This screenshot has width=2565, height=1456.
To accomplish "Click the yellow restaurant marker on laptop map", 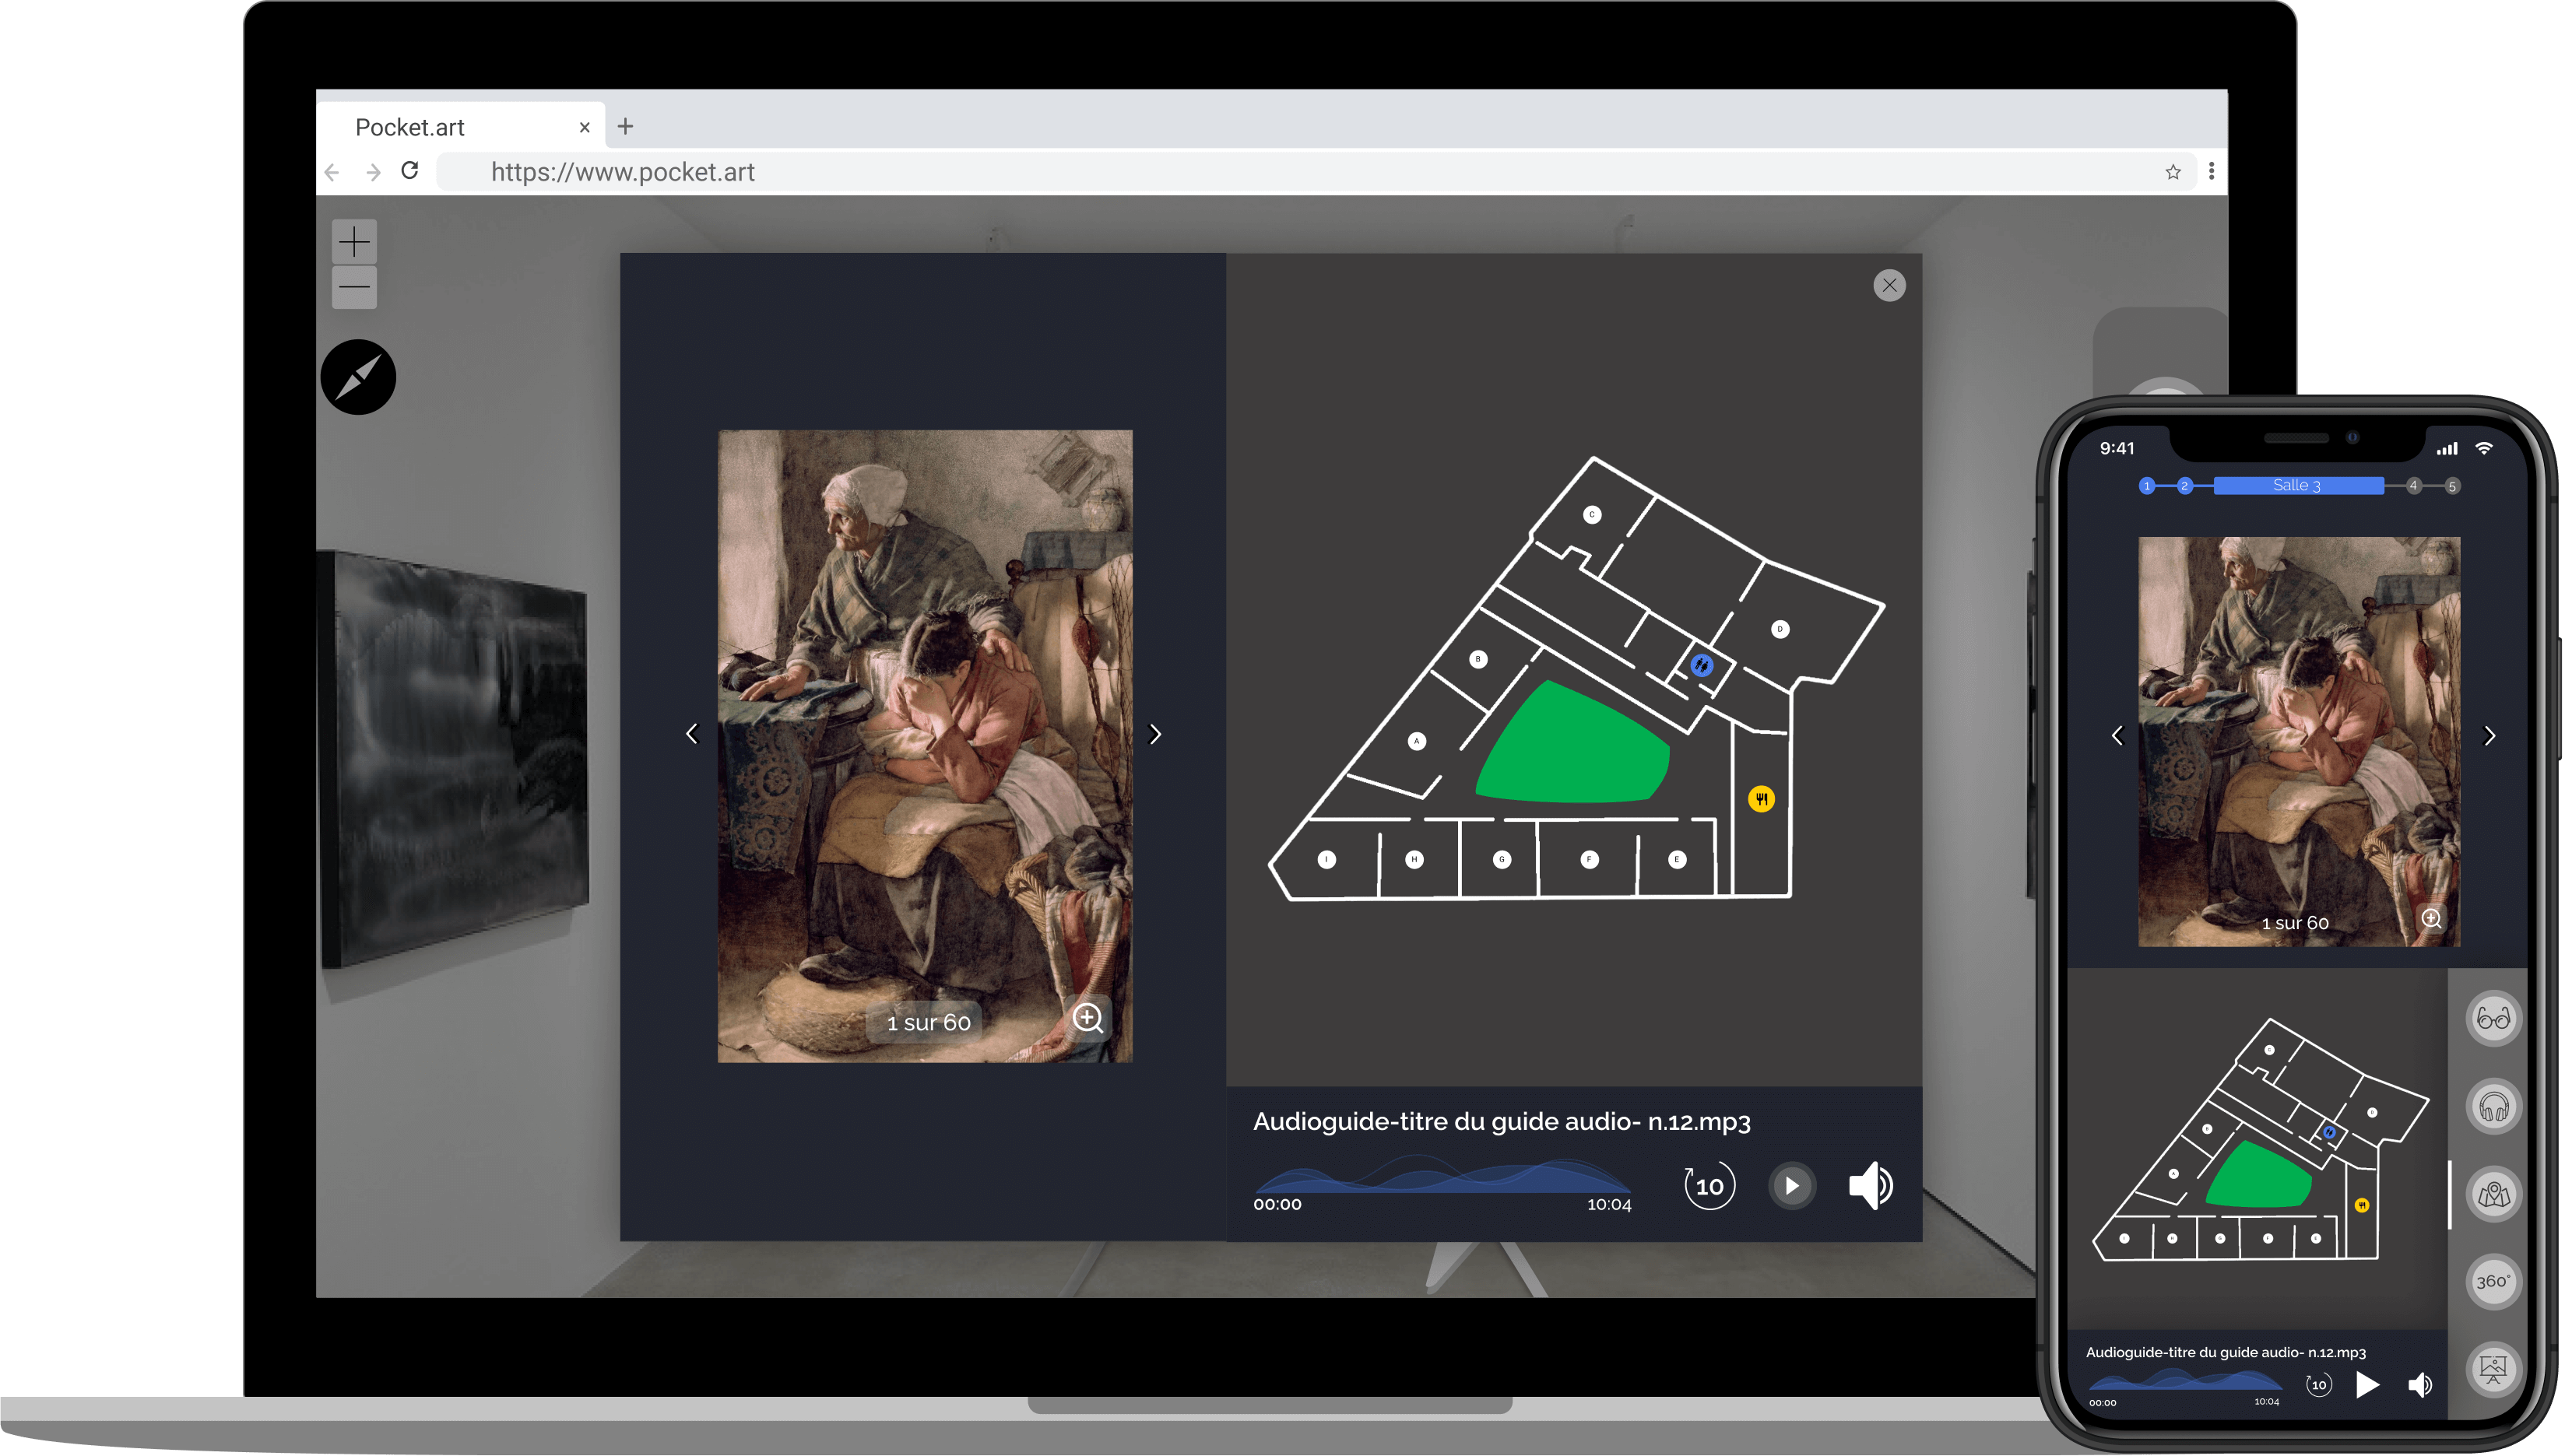I will 1761,798.
